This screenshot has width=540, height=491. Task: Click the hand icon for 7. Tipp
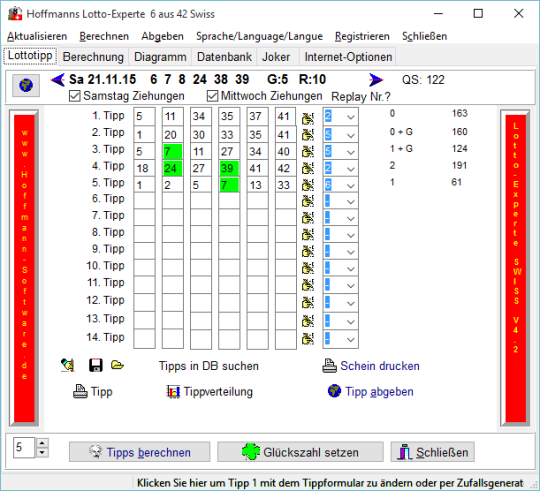[x=308, y=218]
